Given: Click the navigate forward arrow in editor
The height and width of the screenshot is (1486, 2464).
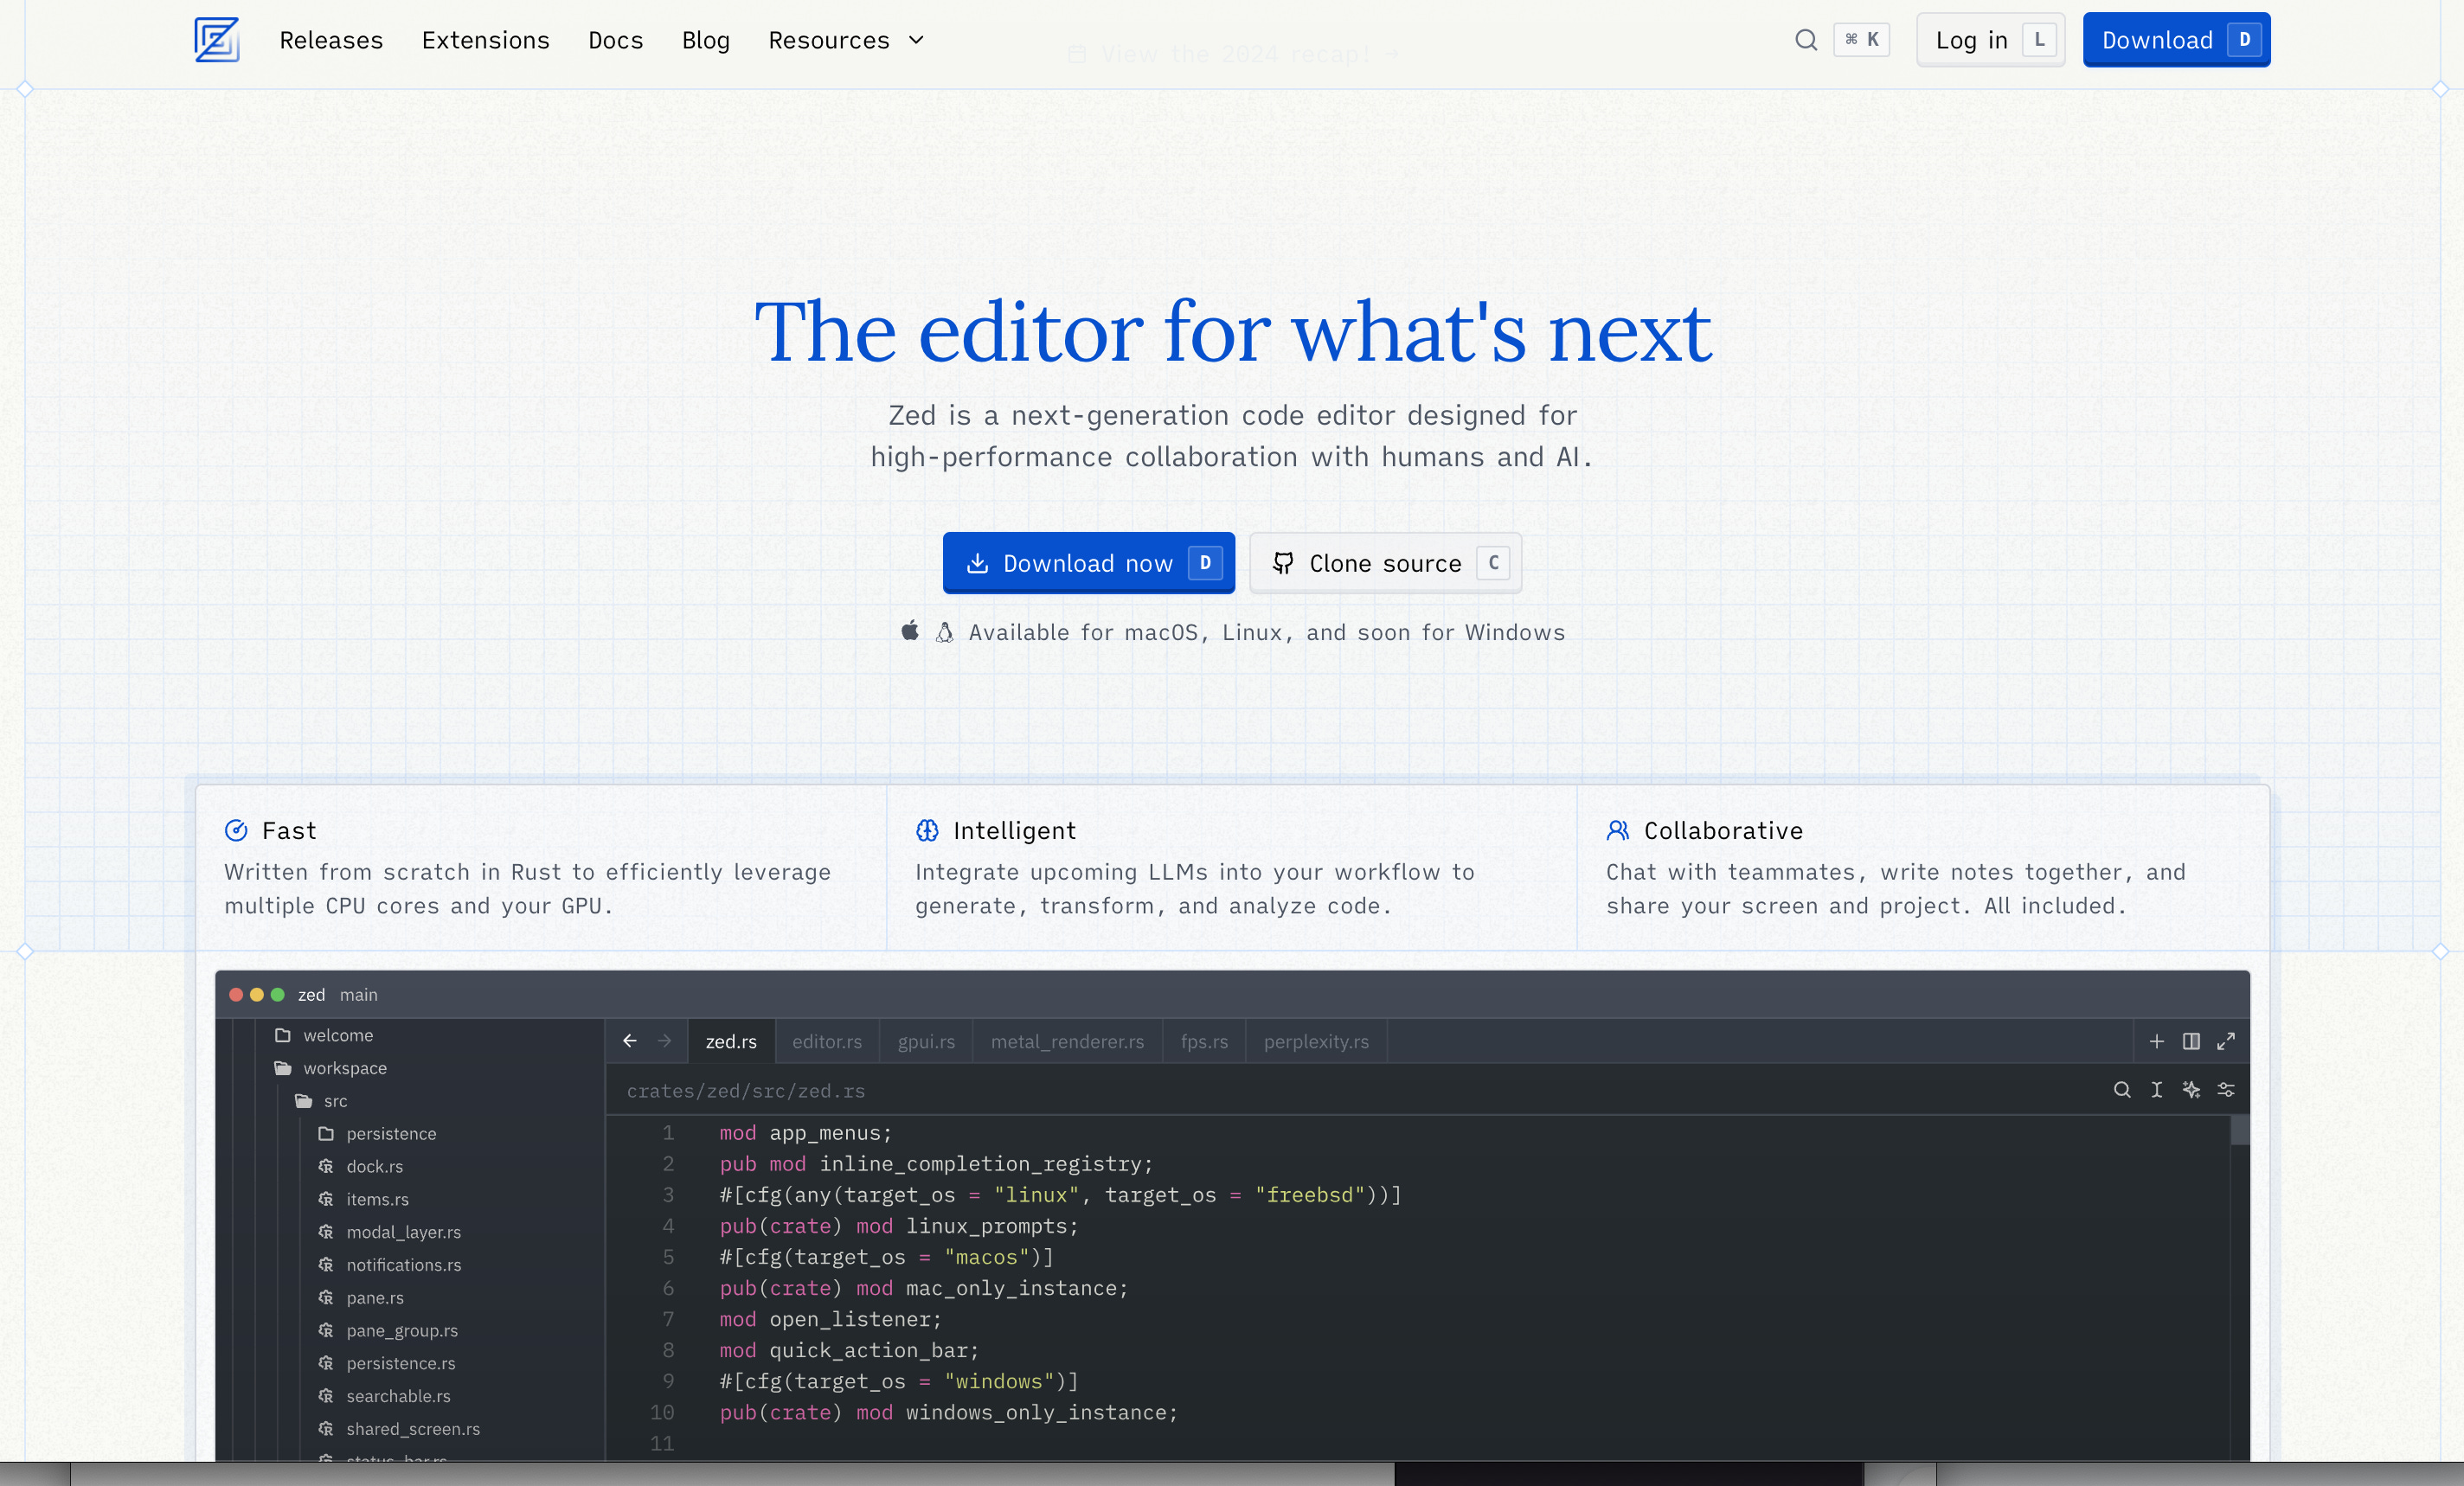Looking at the screenshot, I should [x=665, y=1041].
